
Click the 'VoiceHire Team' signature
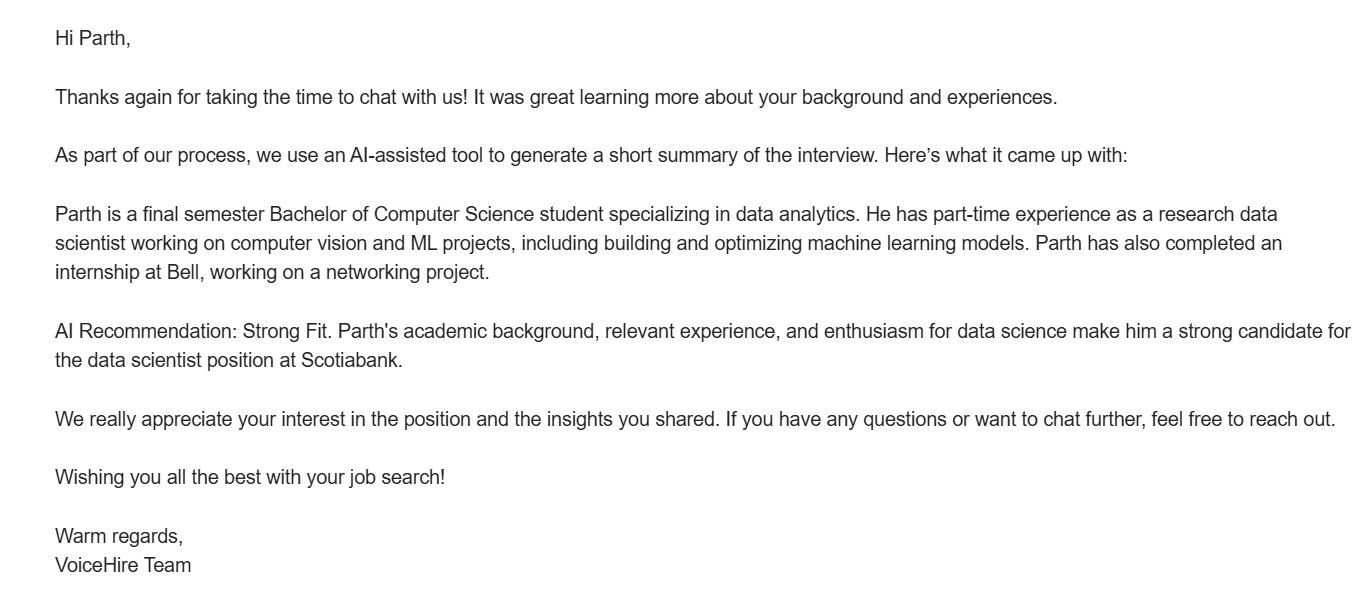coord(123,565)
